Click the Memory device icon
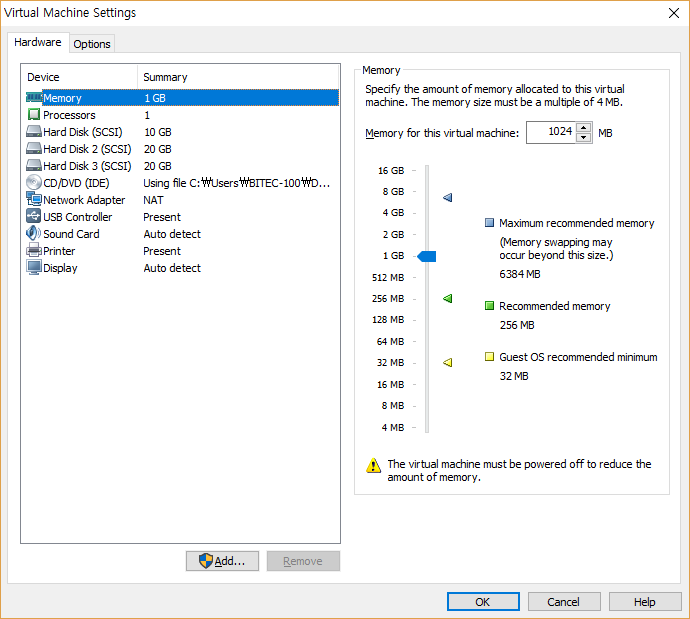Image resolution: width=690 pixels, height=619 pixels. point(34,97)
